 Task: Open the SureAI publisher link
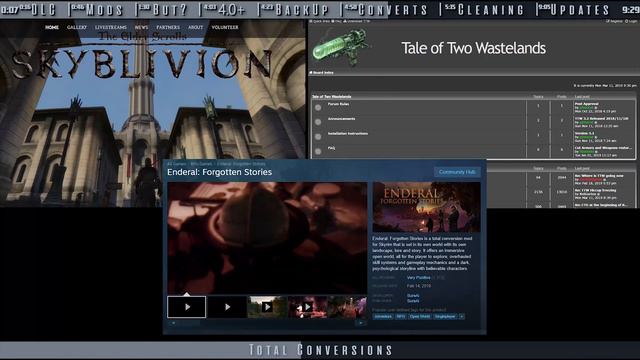pos(413,301)
